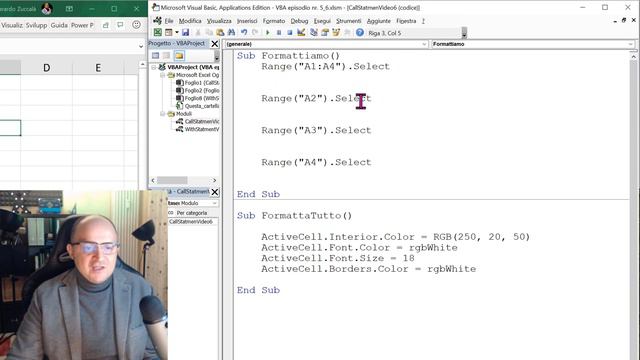Open VBA Help with the blue question mark
This screenshot has height=360, width=640.
pos(360,33)
